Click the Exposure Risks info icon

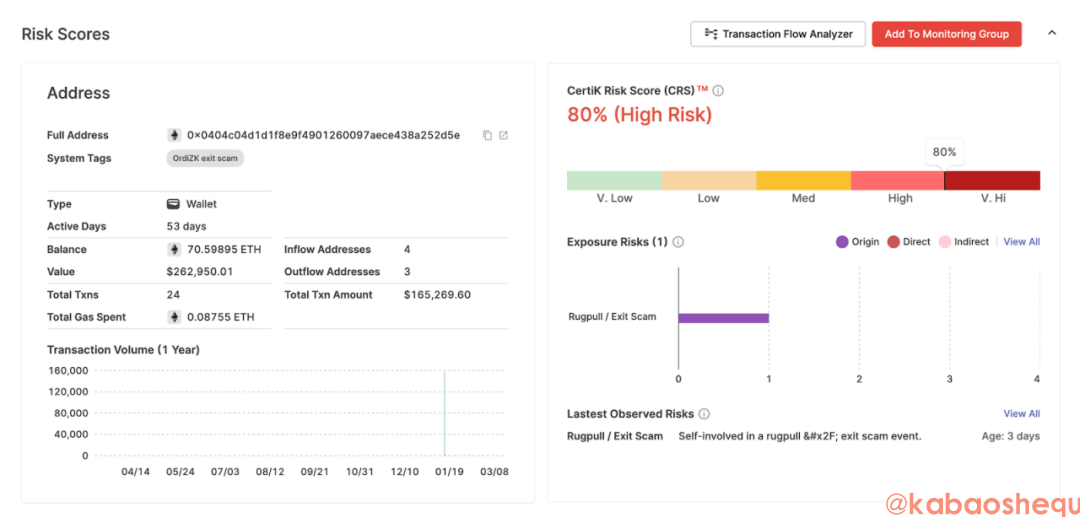[678, 242]
